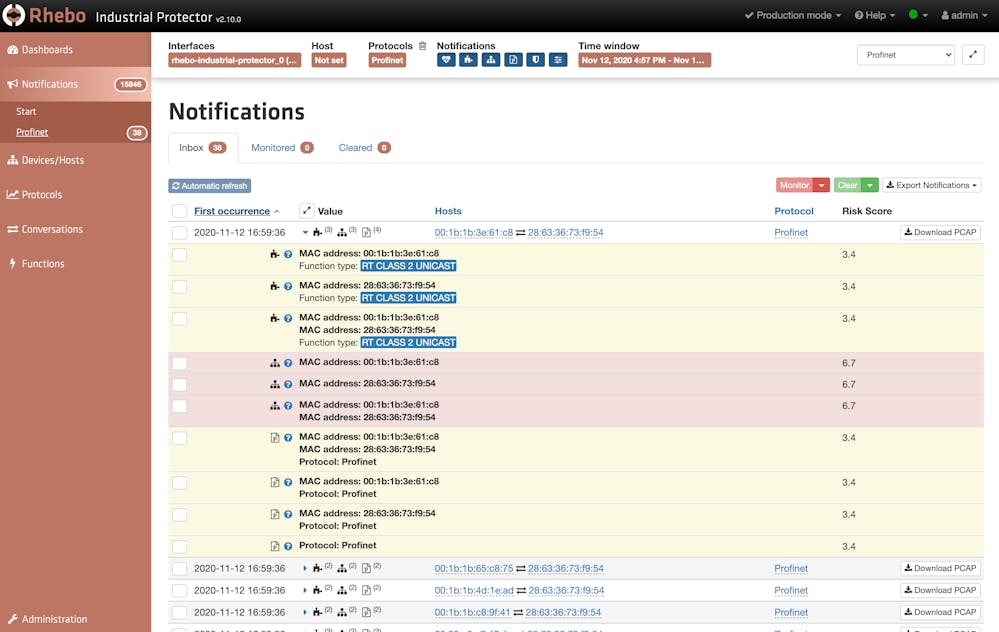Click network-tree icon in 00:1b:1b:3e:61:c8 summary row
This screenshot has width=999, height=632.
pos(342,233)
